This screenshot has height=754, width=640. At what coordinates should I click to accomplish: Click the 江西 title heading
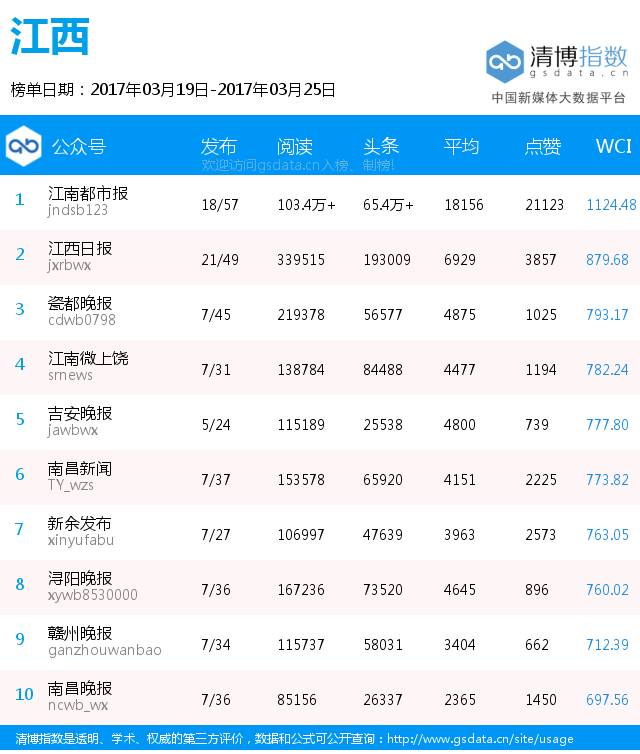click(50, 37)
